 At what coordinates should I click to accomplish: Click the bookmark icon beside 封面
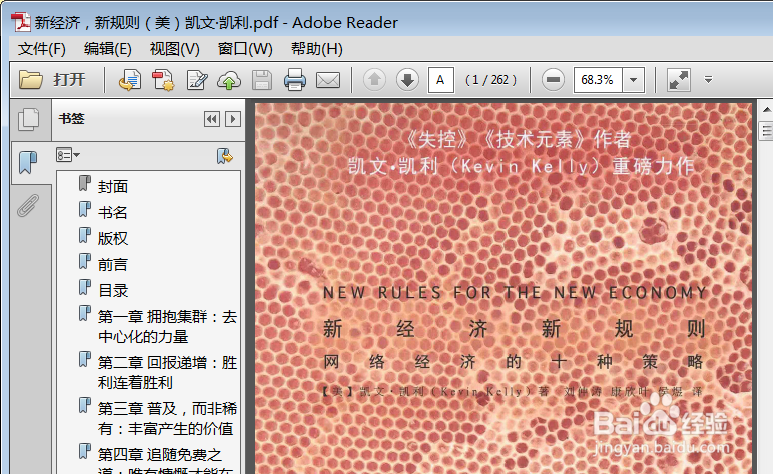pos(85,183)
